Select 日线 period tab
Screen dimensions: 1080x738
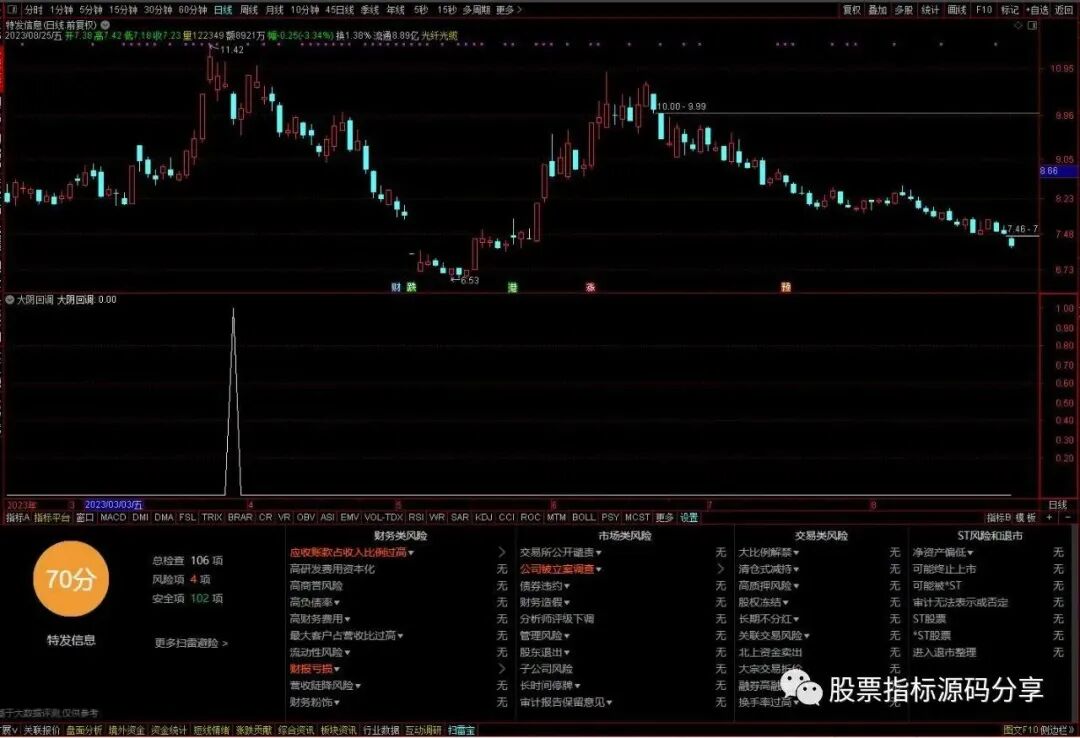(x=223, y=10)
